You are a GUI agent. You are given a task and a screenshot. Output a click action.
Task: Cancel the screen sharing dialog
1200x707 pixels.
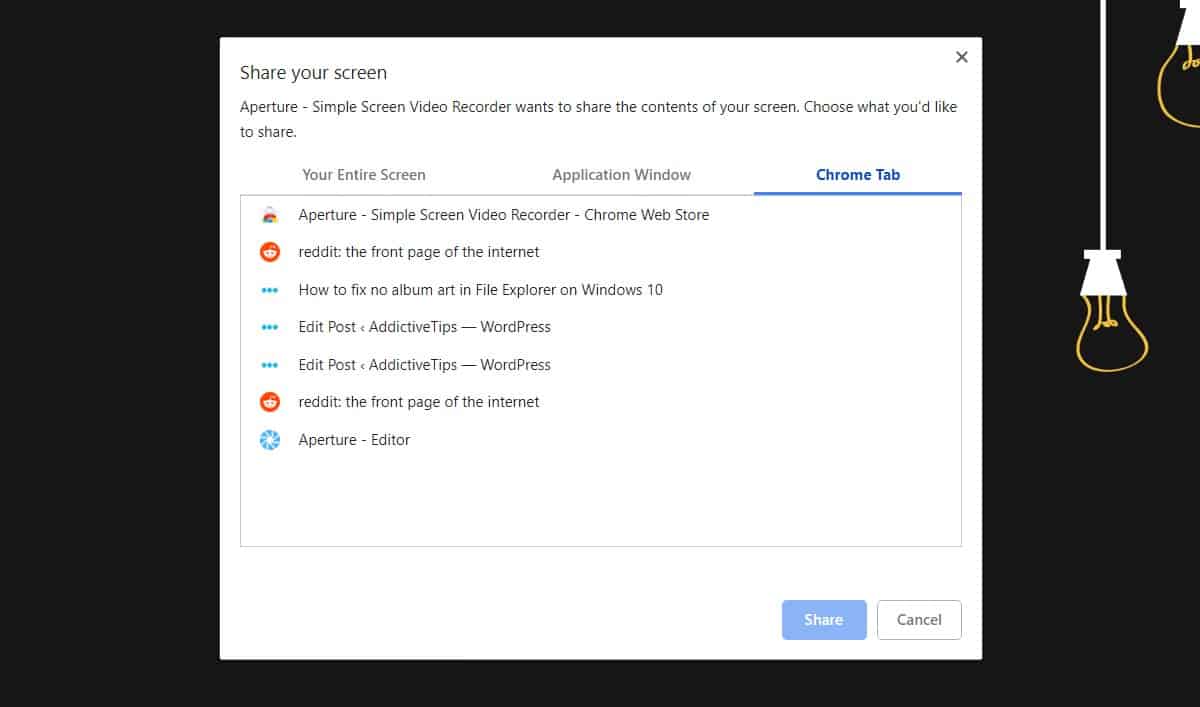919,620
